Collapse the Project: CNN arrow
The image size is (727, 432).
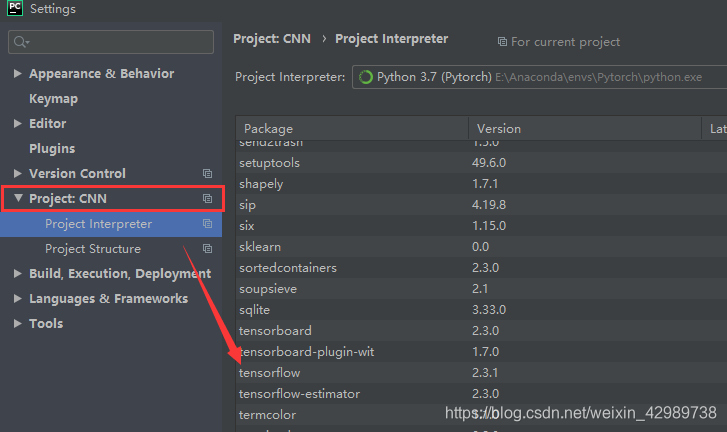(18, 198)
